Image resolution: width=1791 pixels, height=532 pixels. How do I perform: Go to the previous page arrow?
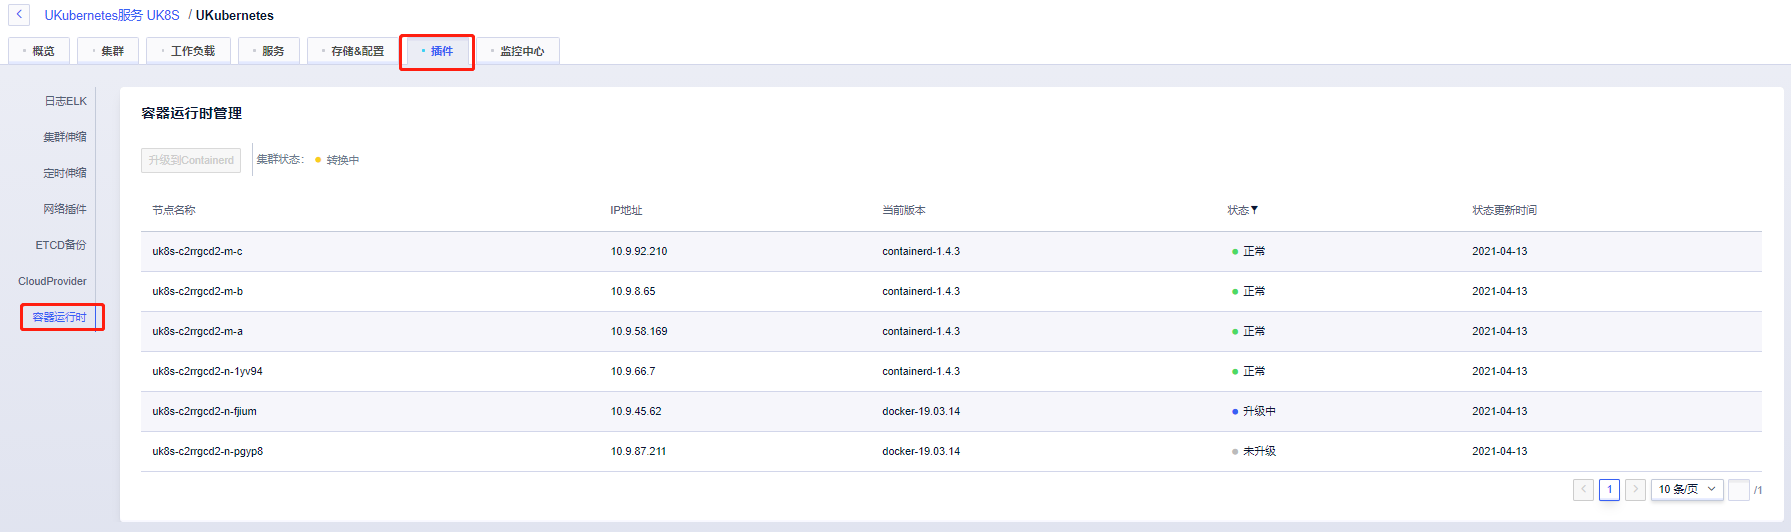(1583, 489)
